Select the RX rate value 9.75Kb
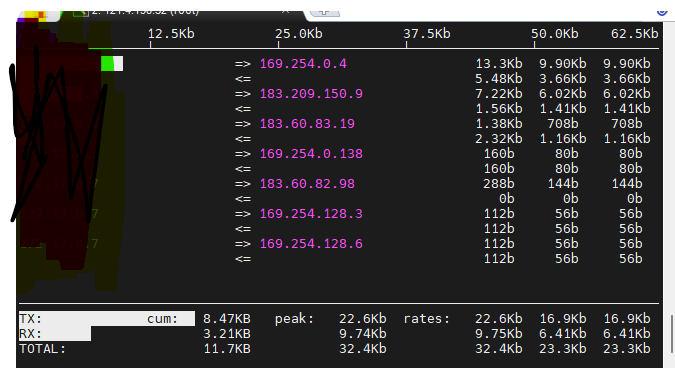 (x=499, y=334)
